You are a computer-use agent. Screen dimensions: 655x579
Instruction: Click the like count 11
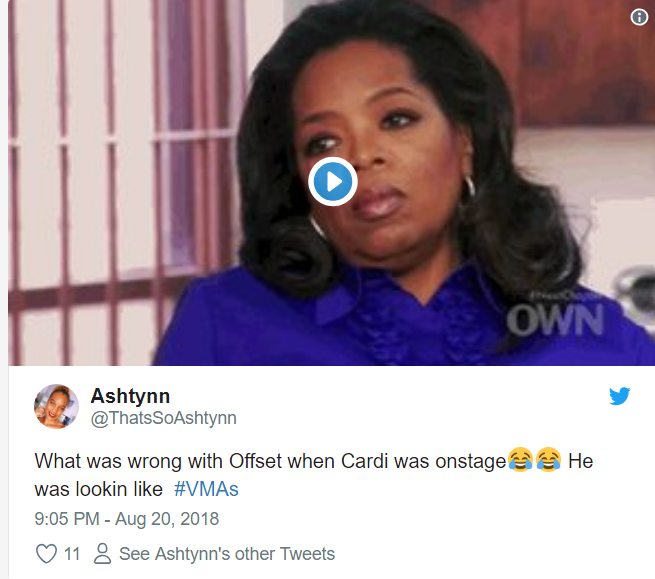(x=72, y=554)
